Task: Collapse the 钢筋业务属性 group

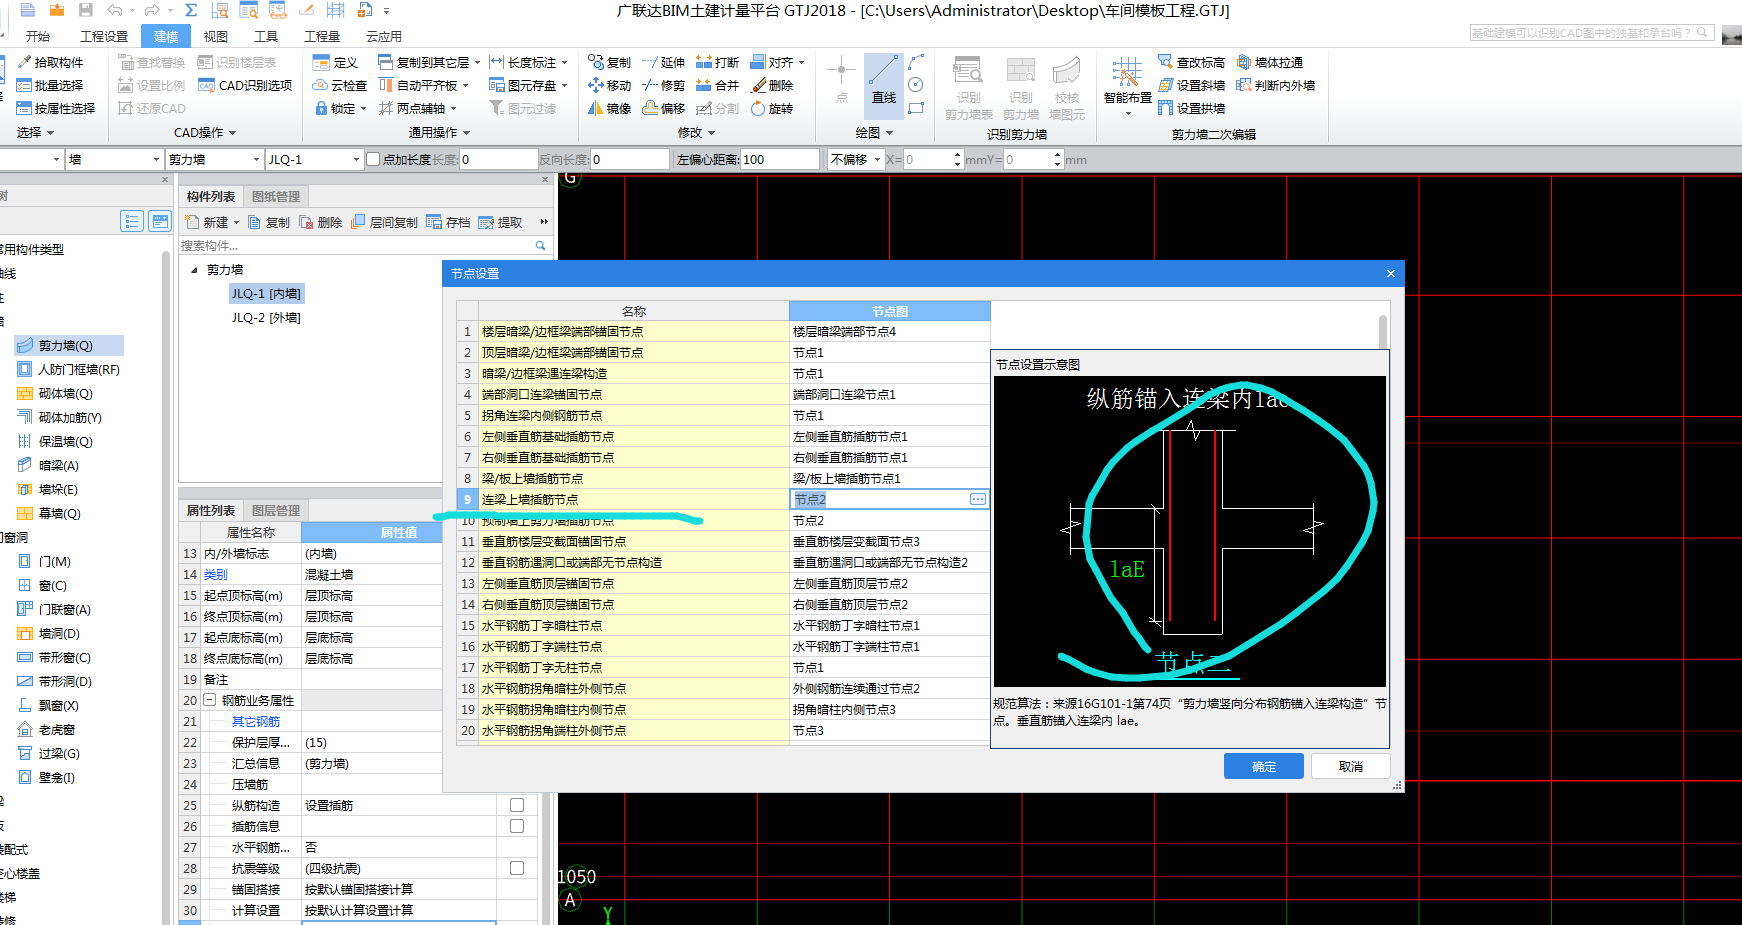Action: [x=210, y=700]
